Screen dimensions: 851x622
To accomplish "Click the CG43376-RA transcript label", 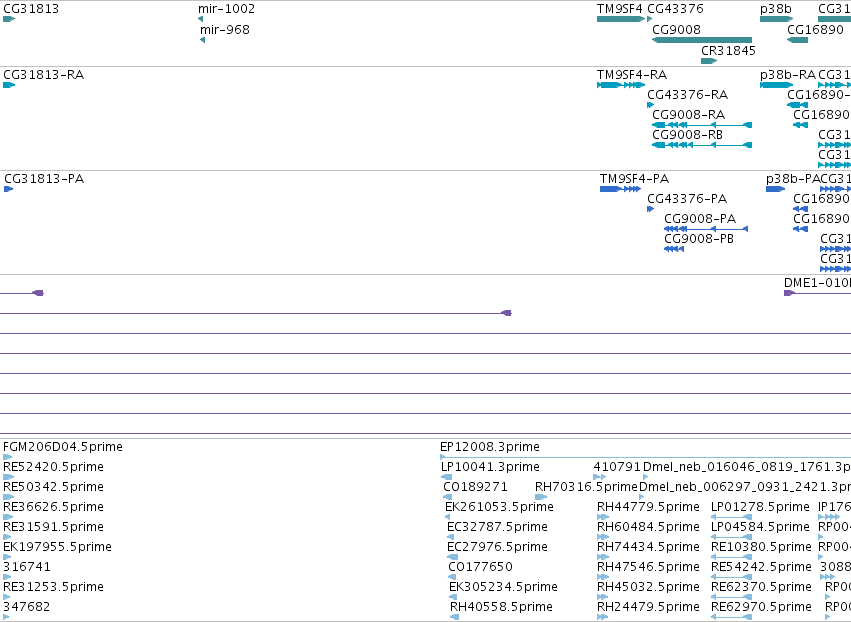I will (688, 94).
